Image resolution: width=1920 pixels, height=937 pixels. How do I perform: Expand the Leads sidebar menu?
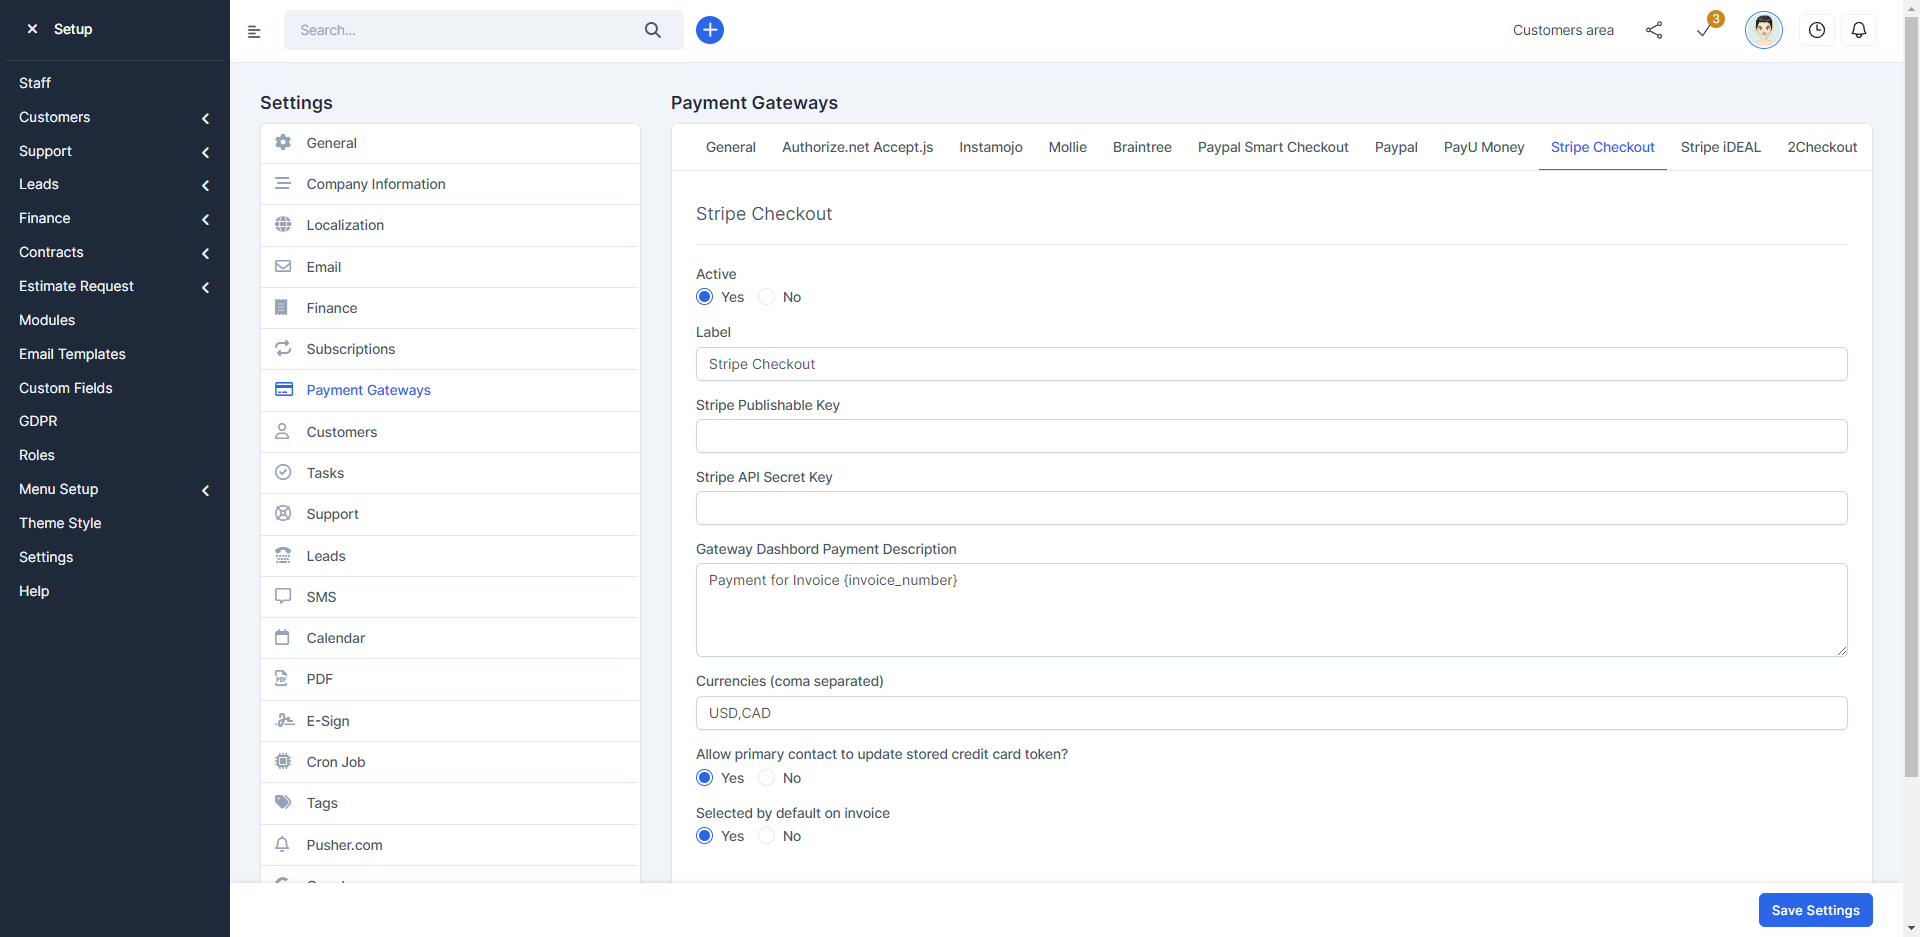click(x=115, y=184)
